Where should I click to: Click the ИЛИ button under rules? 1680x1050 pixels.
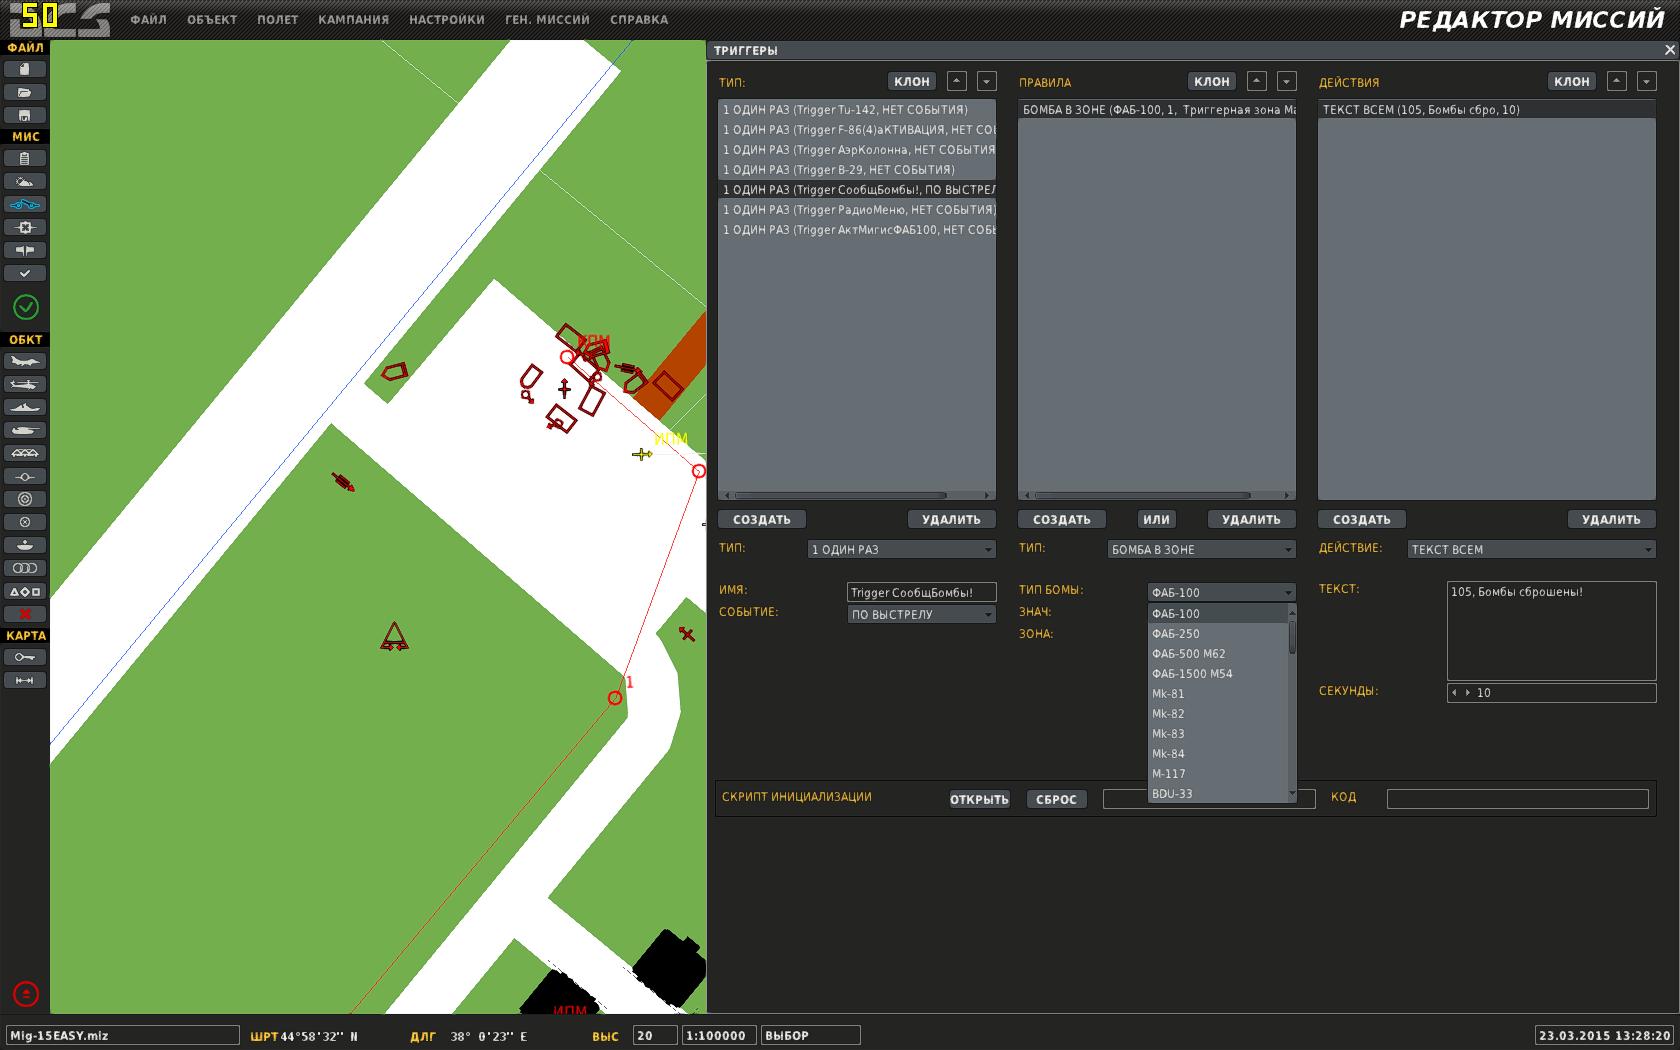point(1157,519)
